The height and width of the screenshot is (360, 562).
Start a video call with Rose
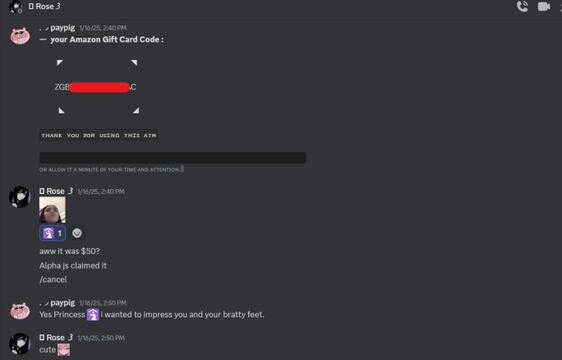[x=544, y=6]
